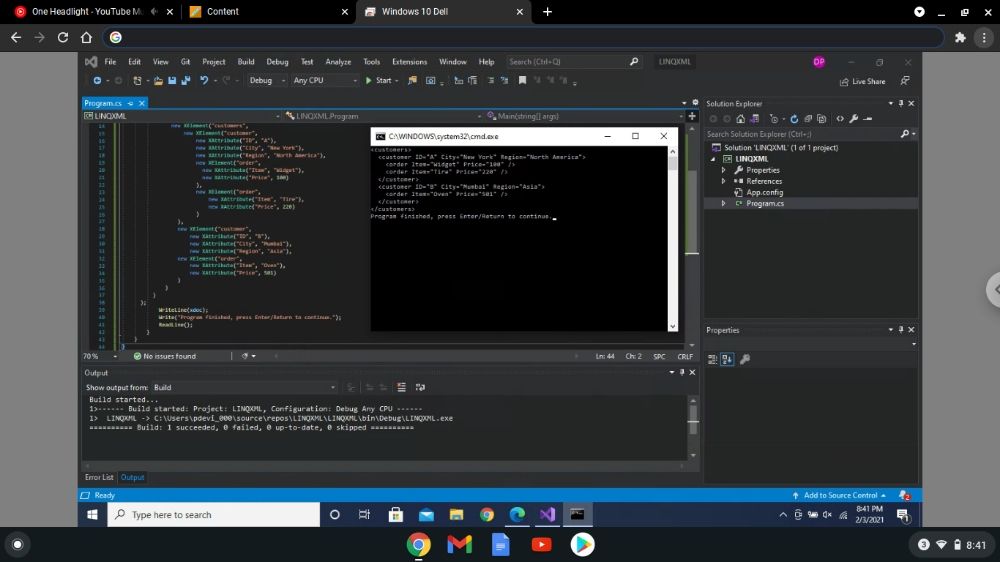Click Microsoft Edge icon in Windows taskbar
Image resolution: width=1000 pixels, height=562 pixels.
(517, 514)
